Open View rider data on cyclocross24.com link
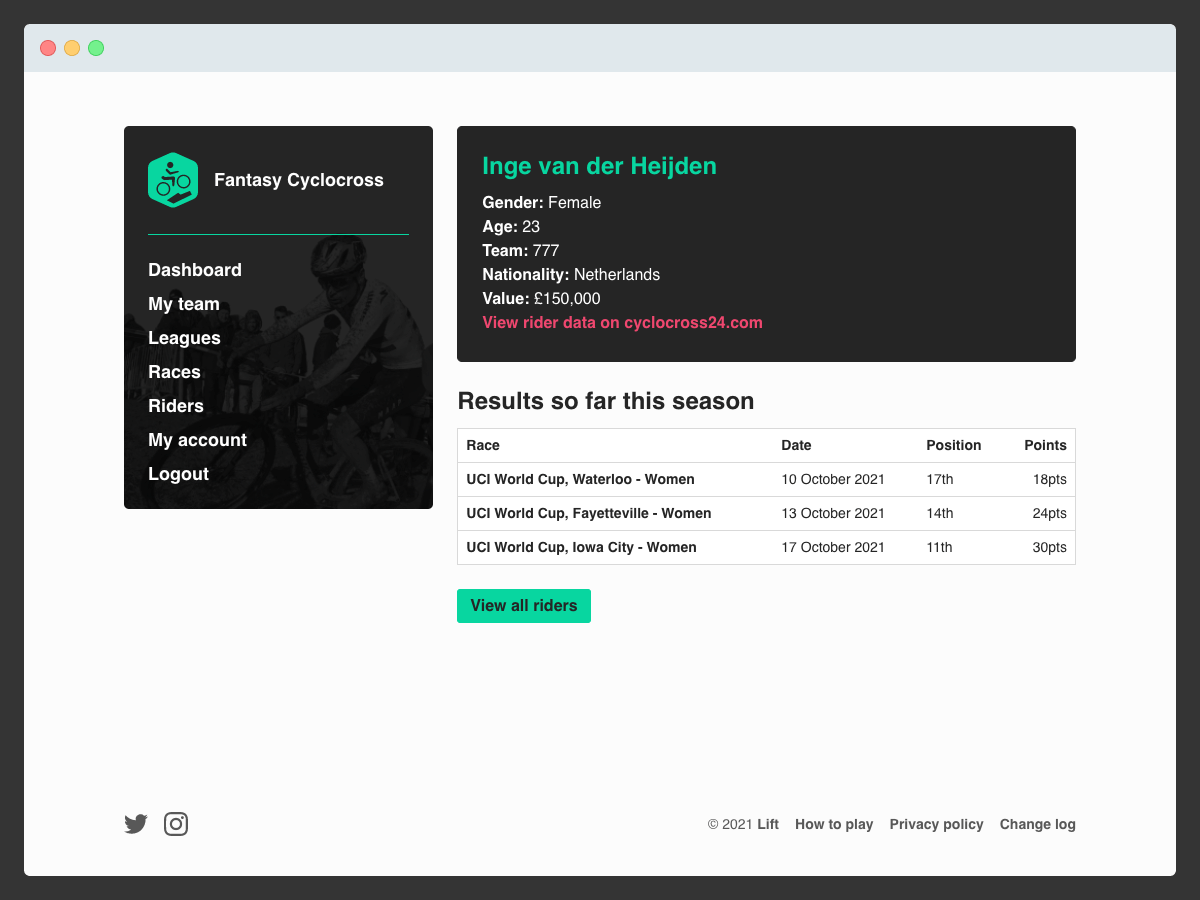Image resolution: width=1200 pixels, height=900 pixels. (622, 323)
